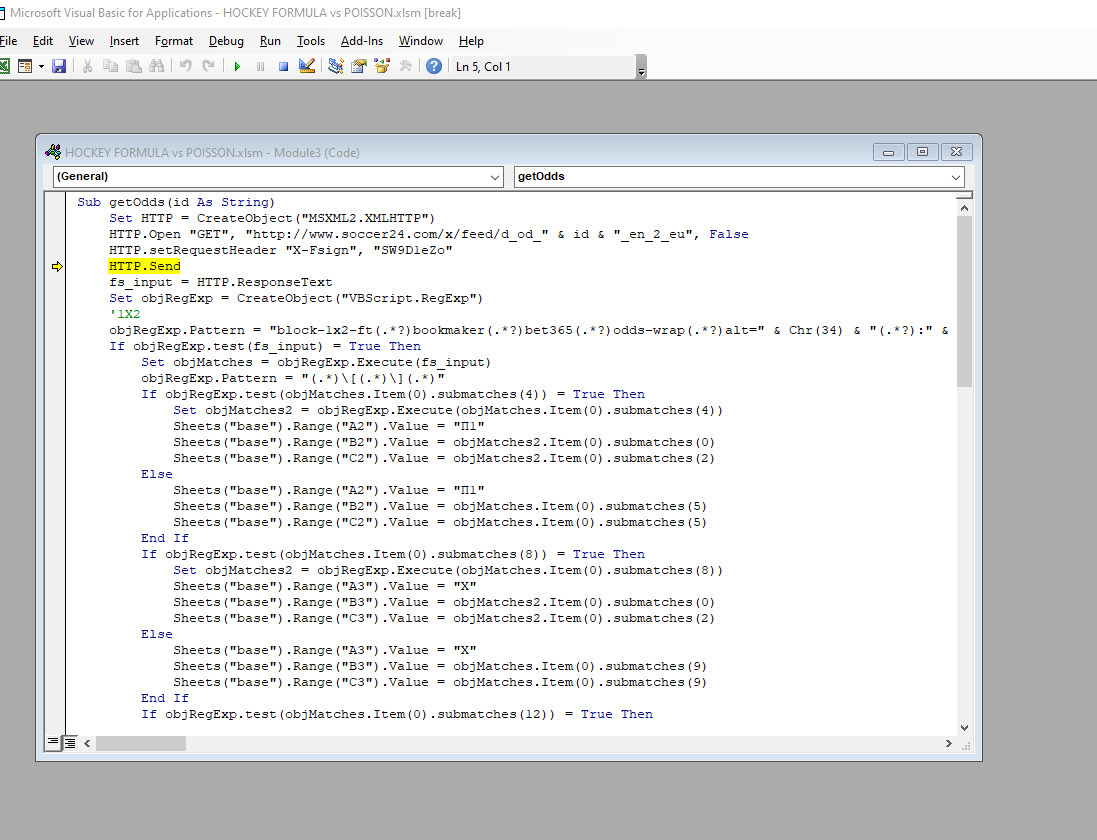The image size is (1097, 840).
Task: Click the blue Help question mark icon
Action: click(x=434, y=67)
